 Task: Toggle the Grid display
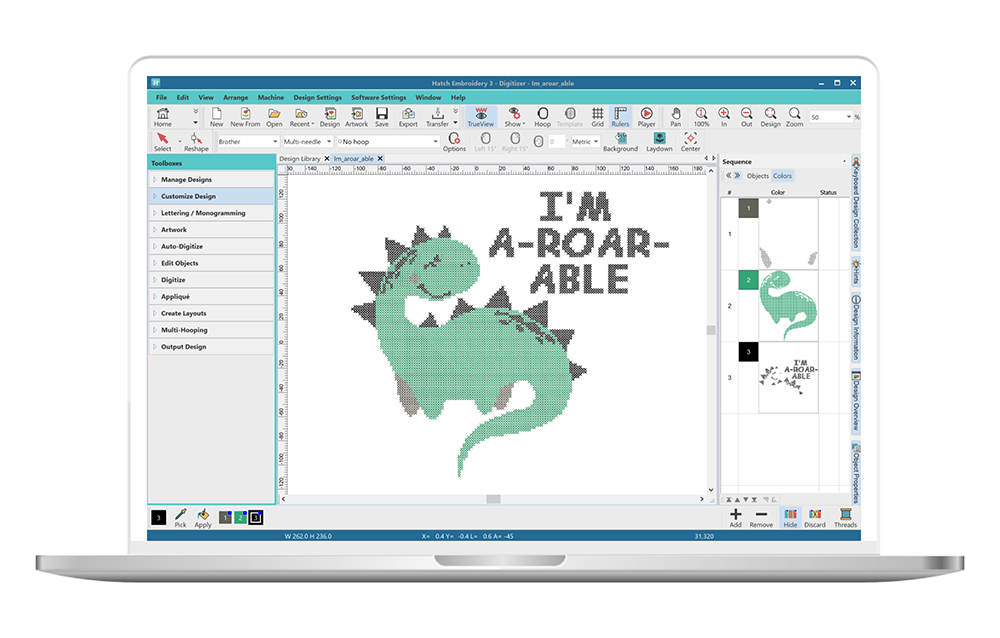pos(597,117)
